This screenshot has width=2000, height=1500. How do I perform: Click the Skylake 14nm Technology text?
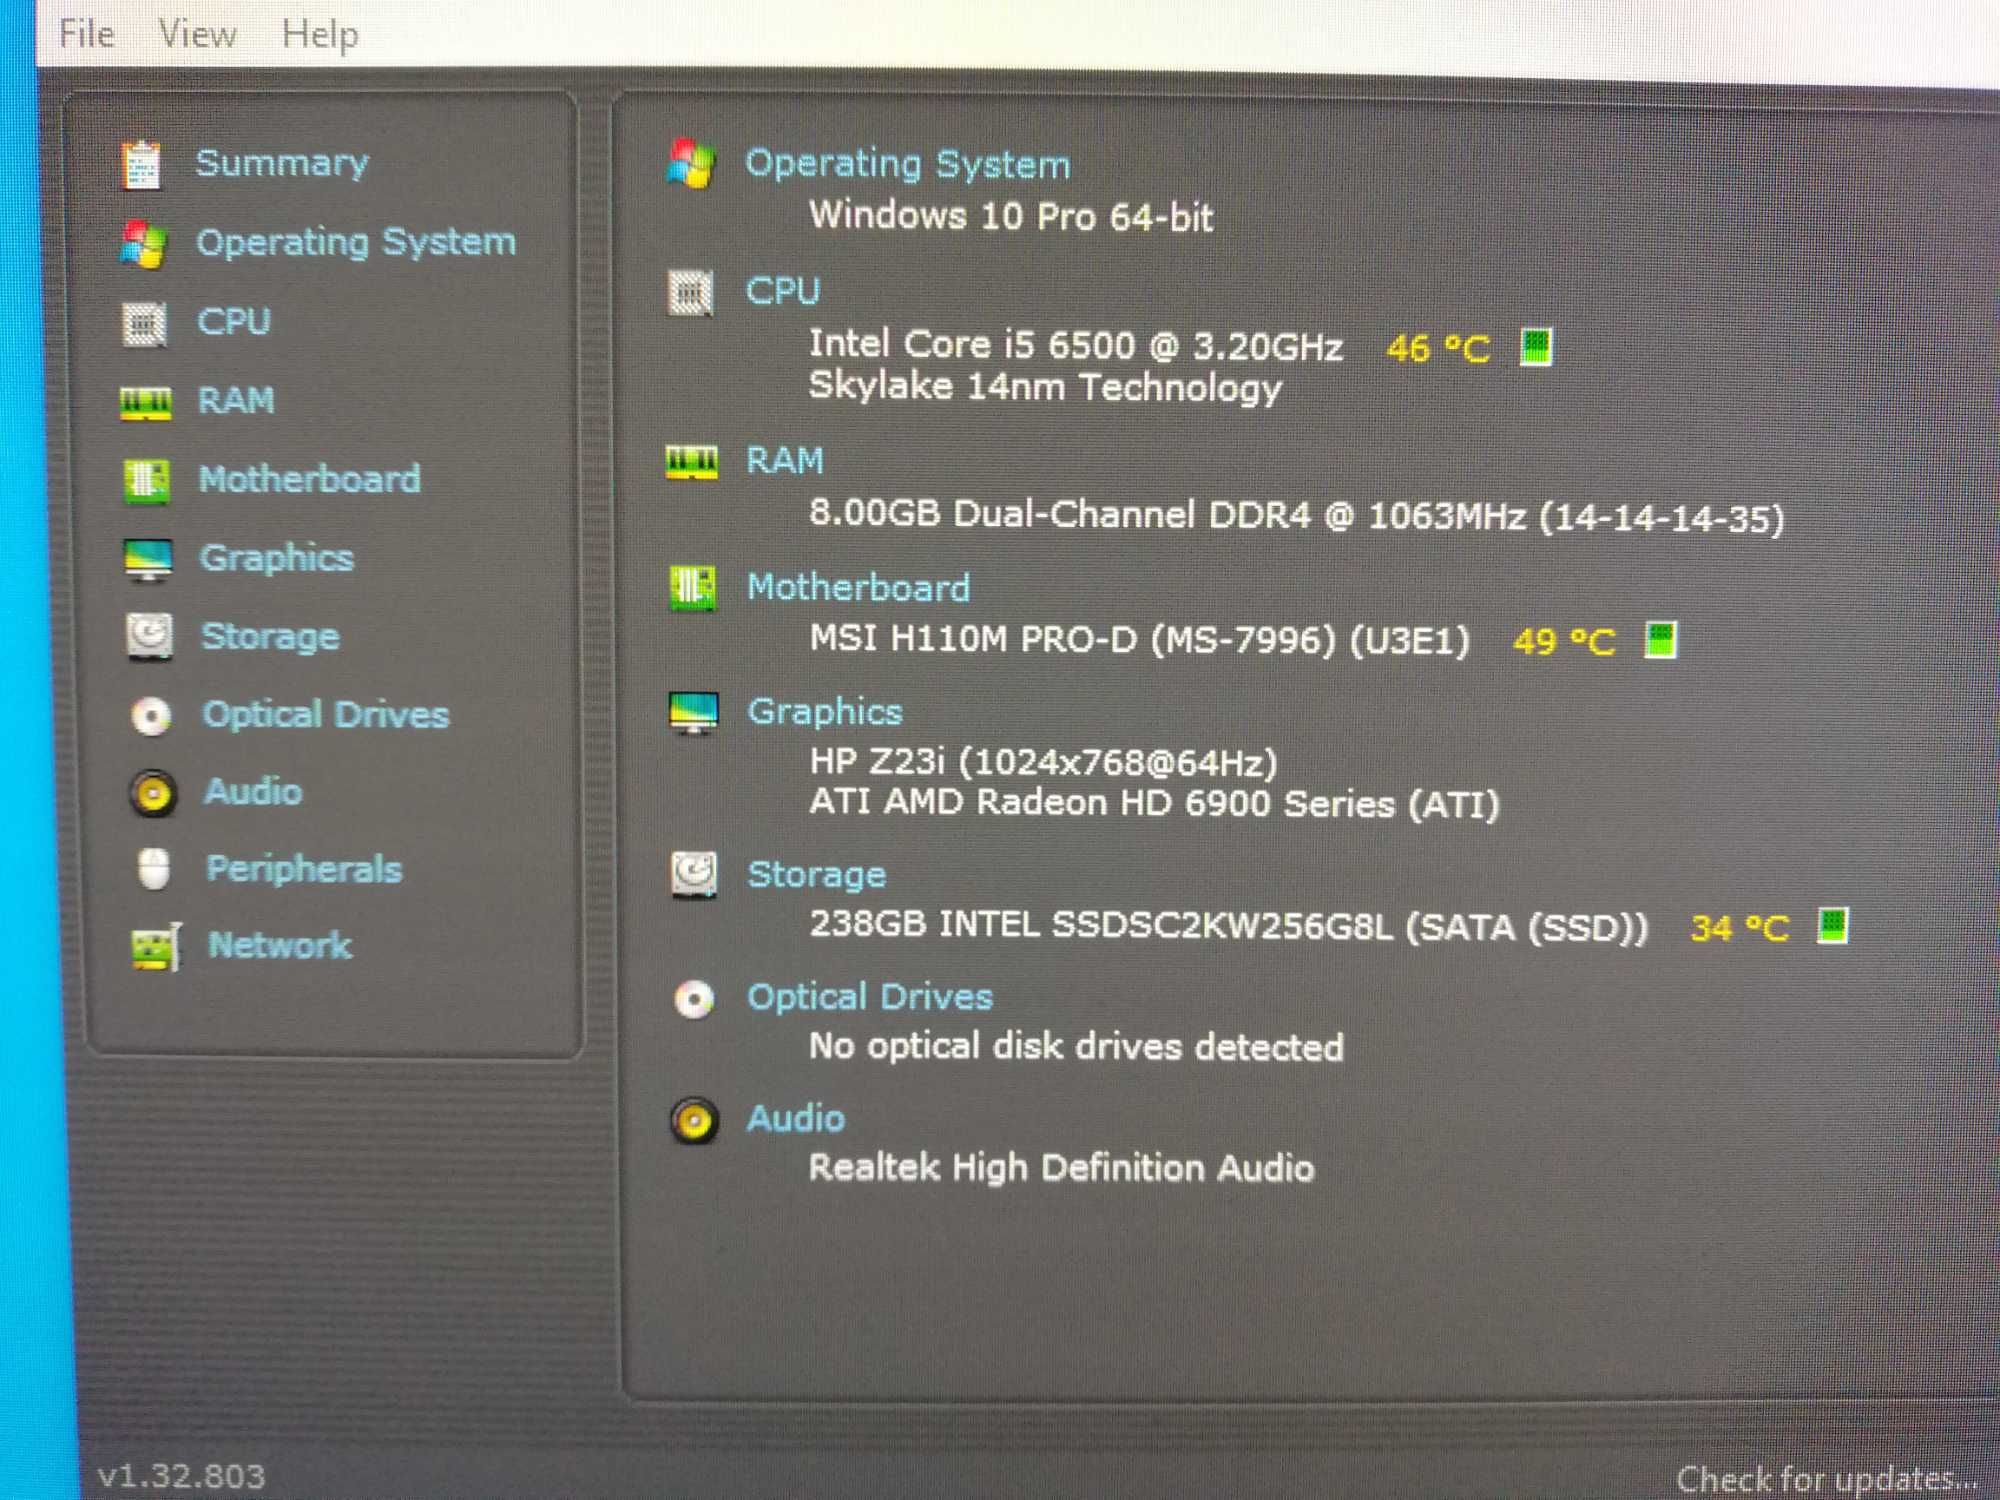[1045, 387]
